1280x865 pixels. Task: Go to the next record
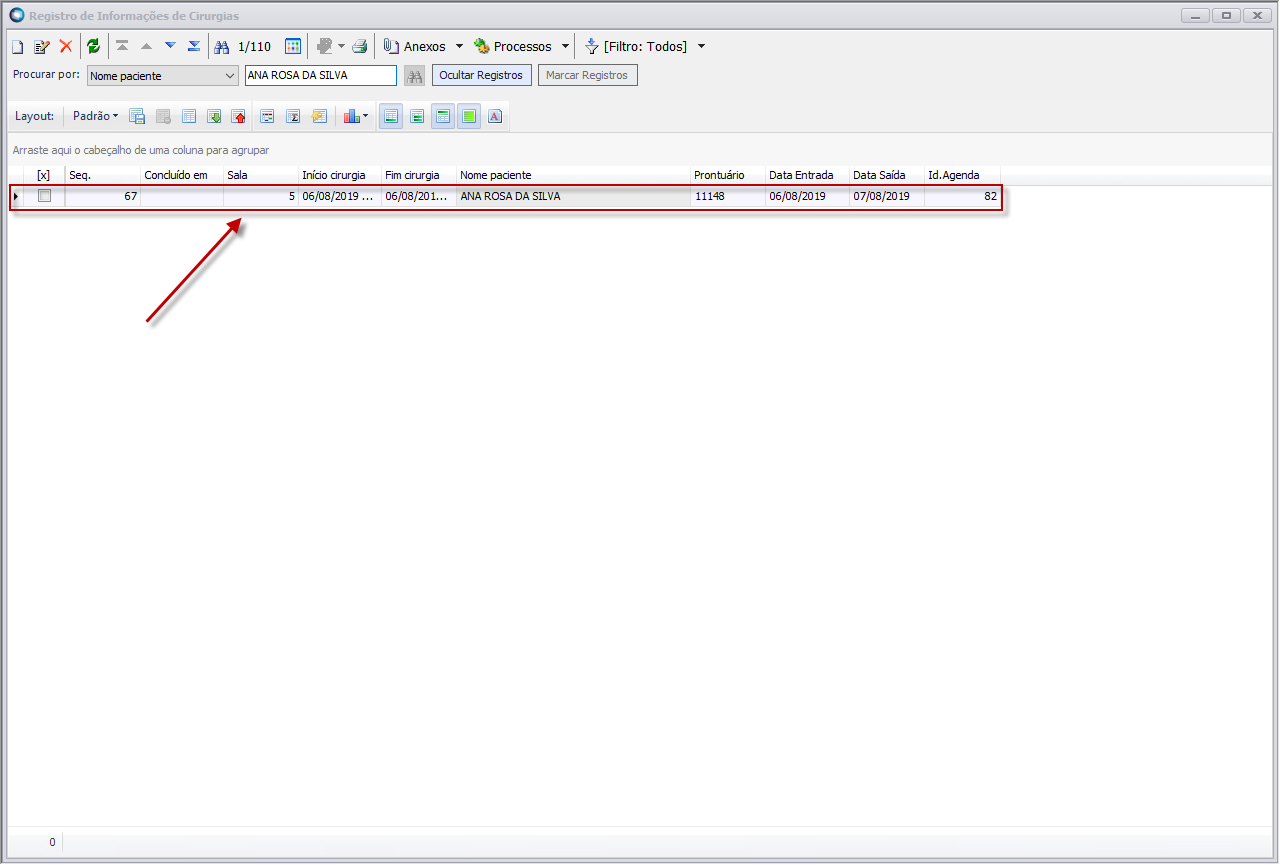pyautogui.click(x=170, y=46)
